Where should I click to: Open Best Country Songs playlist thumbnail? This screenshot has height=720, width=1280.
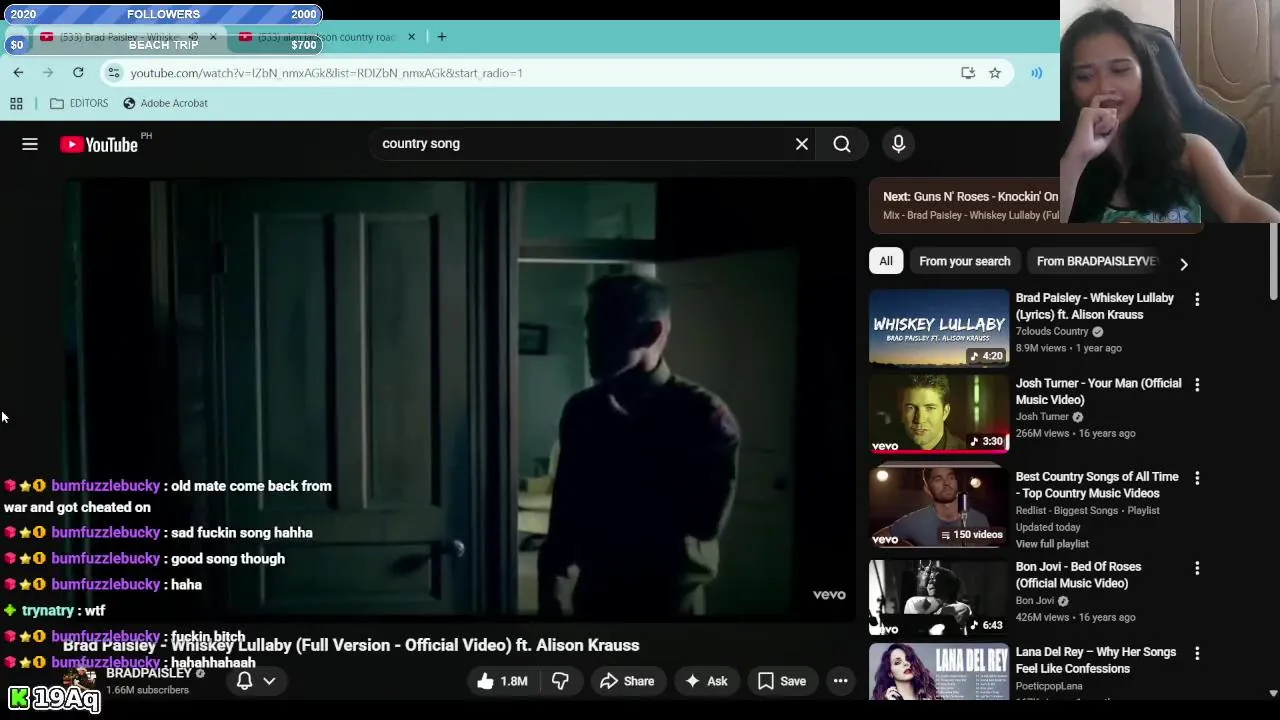(x=939, y=507)
